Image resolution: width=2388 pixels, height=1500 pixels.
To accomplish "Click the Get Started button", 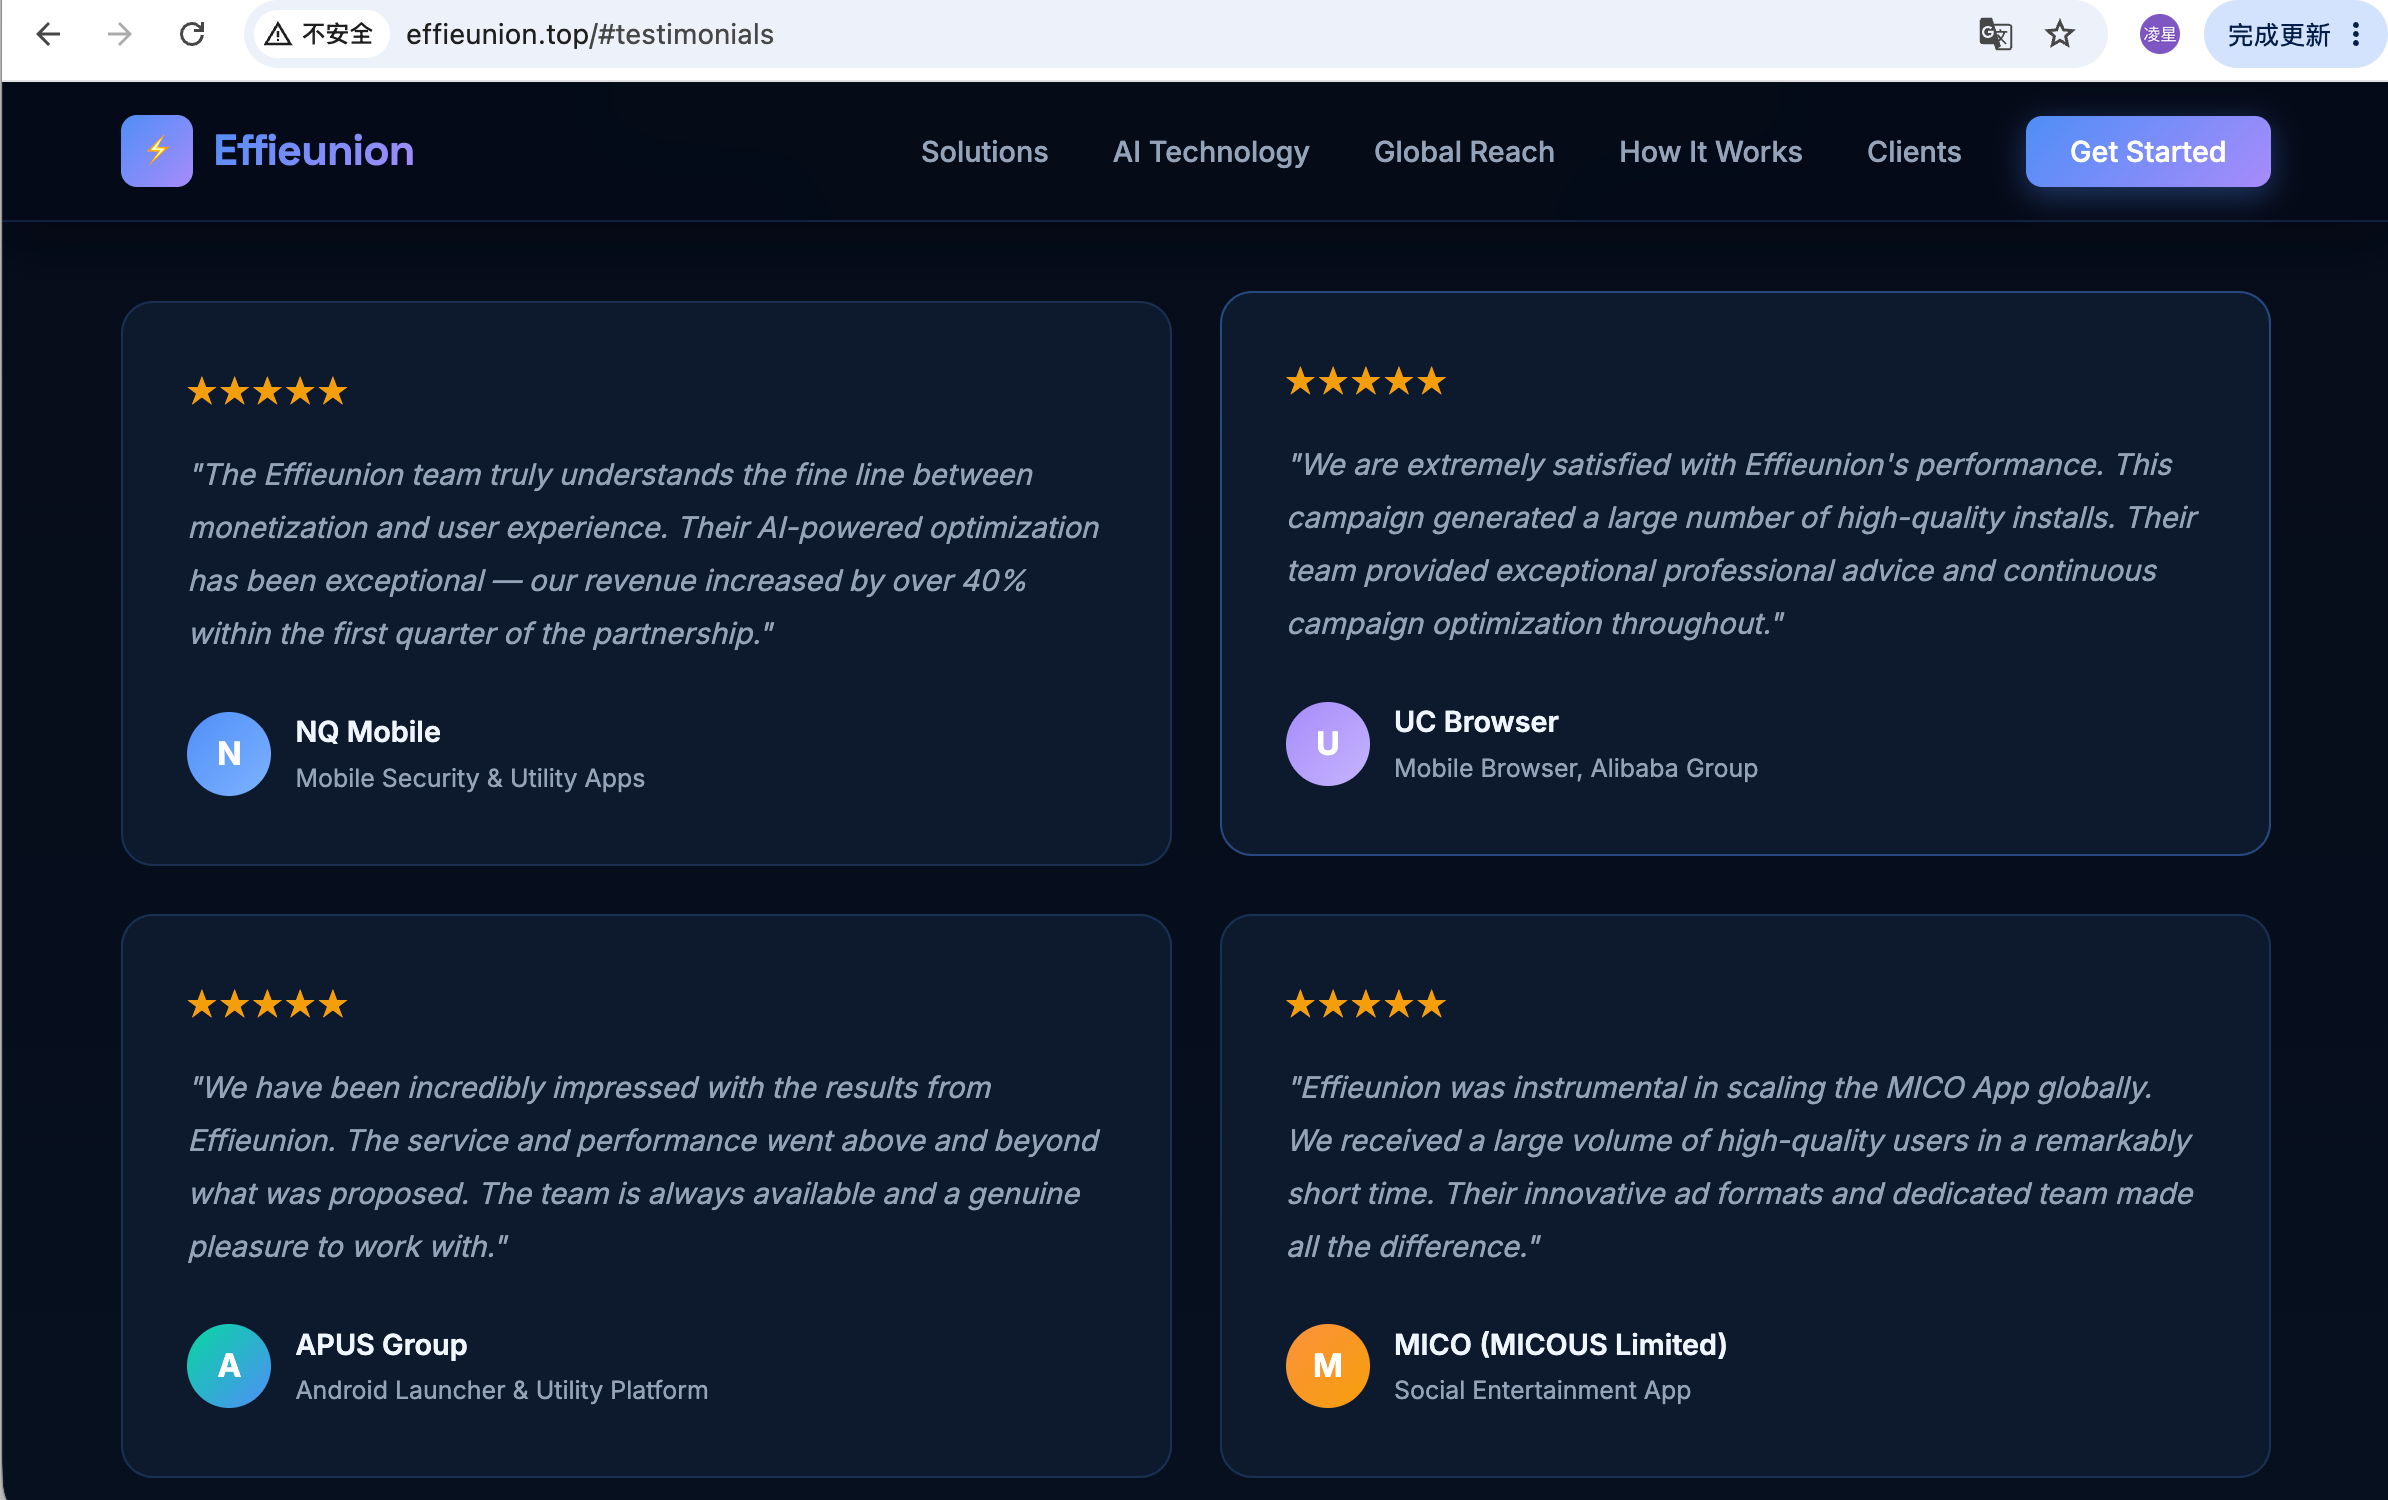I will (2148, 152).
